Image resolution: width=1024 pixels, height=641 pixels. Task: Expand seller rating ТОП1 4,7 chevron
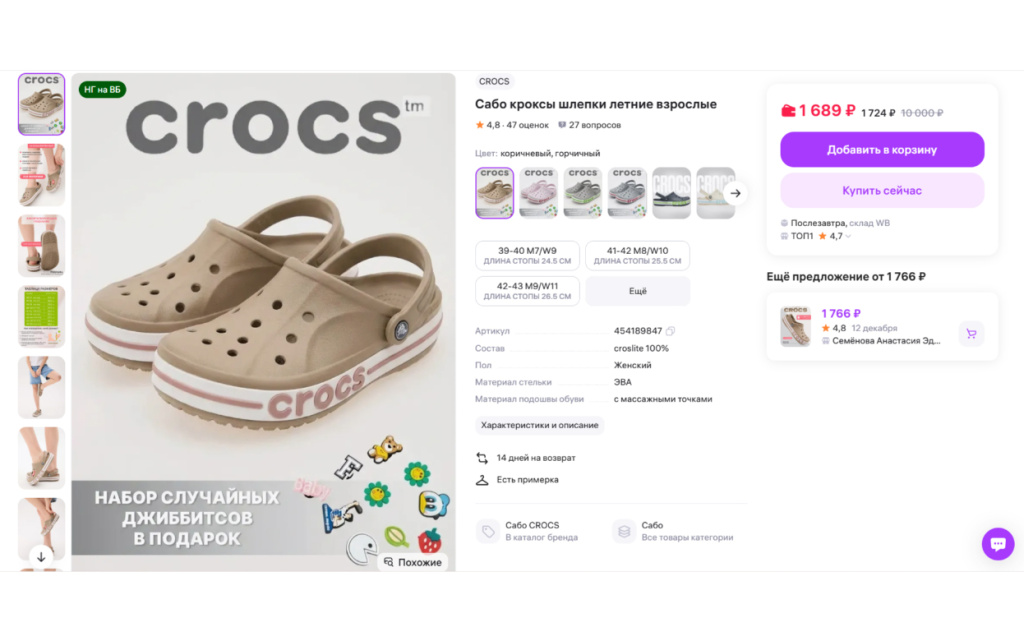pos(848,236)
